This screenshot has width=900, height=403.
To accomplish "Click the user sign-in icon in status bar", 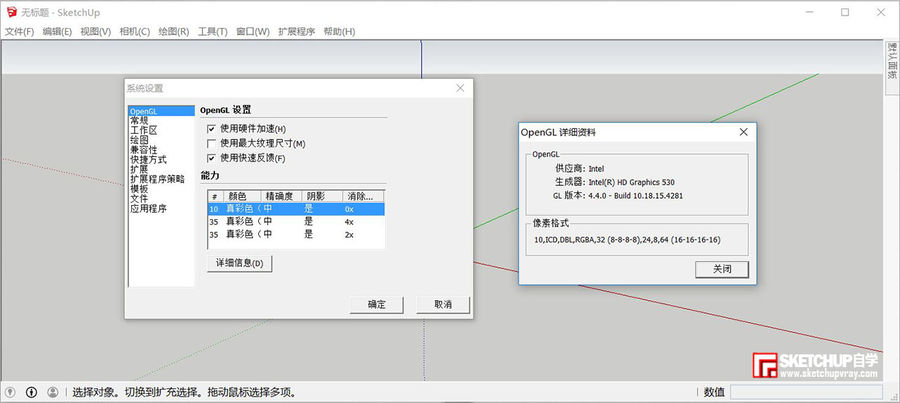I will [x=53, y=392].
